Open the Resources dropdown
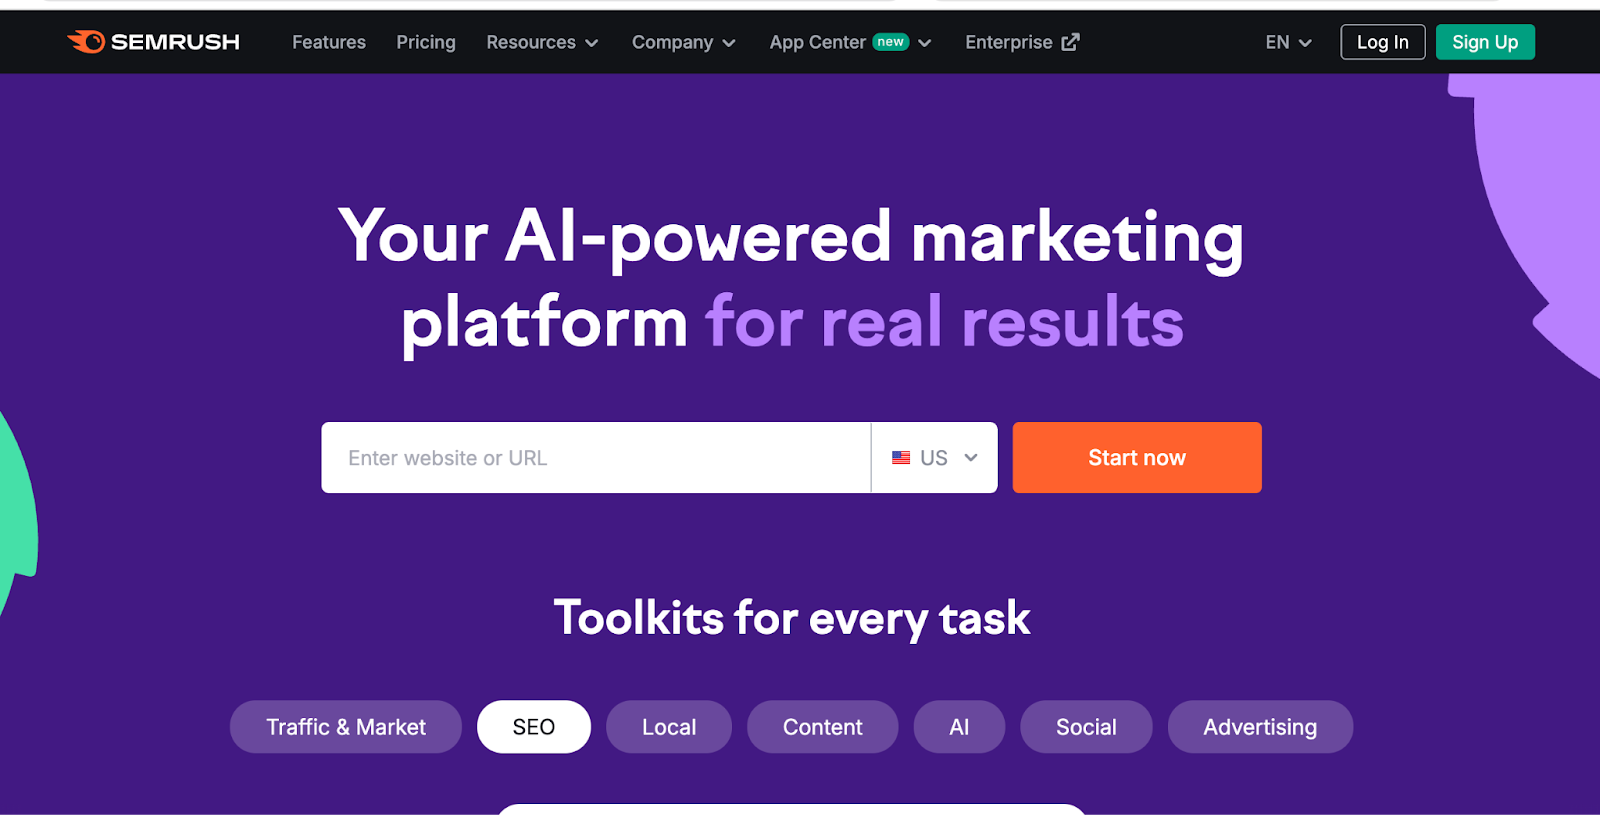The width and height of the screenshot is (1600, 815). 541,42
